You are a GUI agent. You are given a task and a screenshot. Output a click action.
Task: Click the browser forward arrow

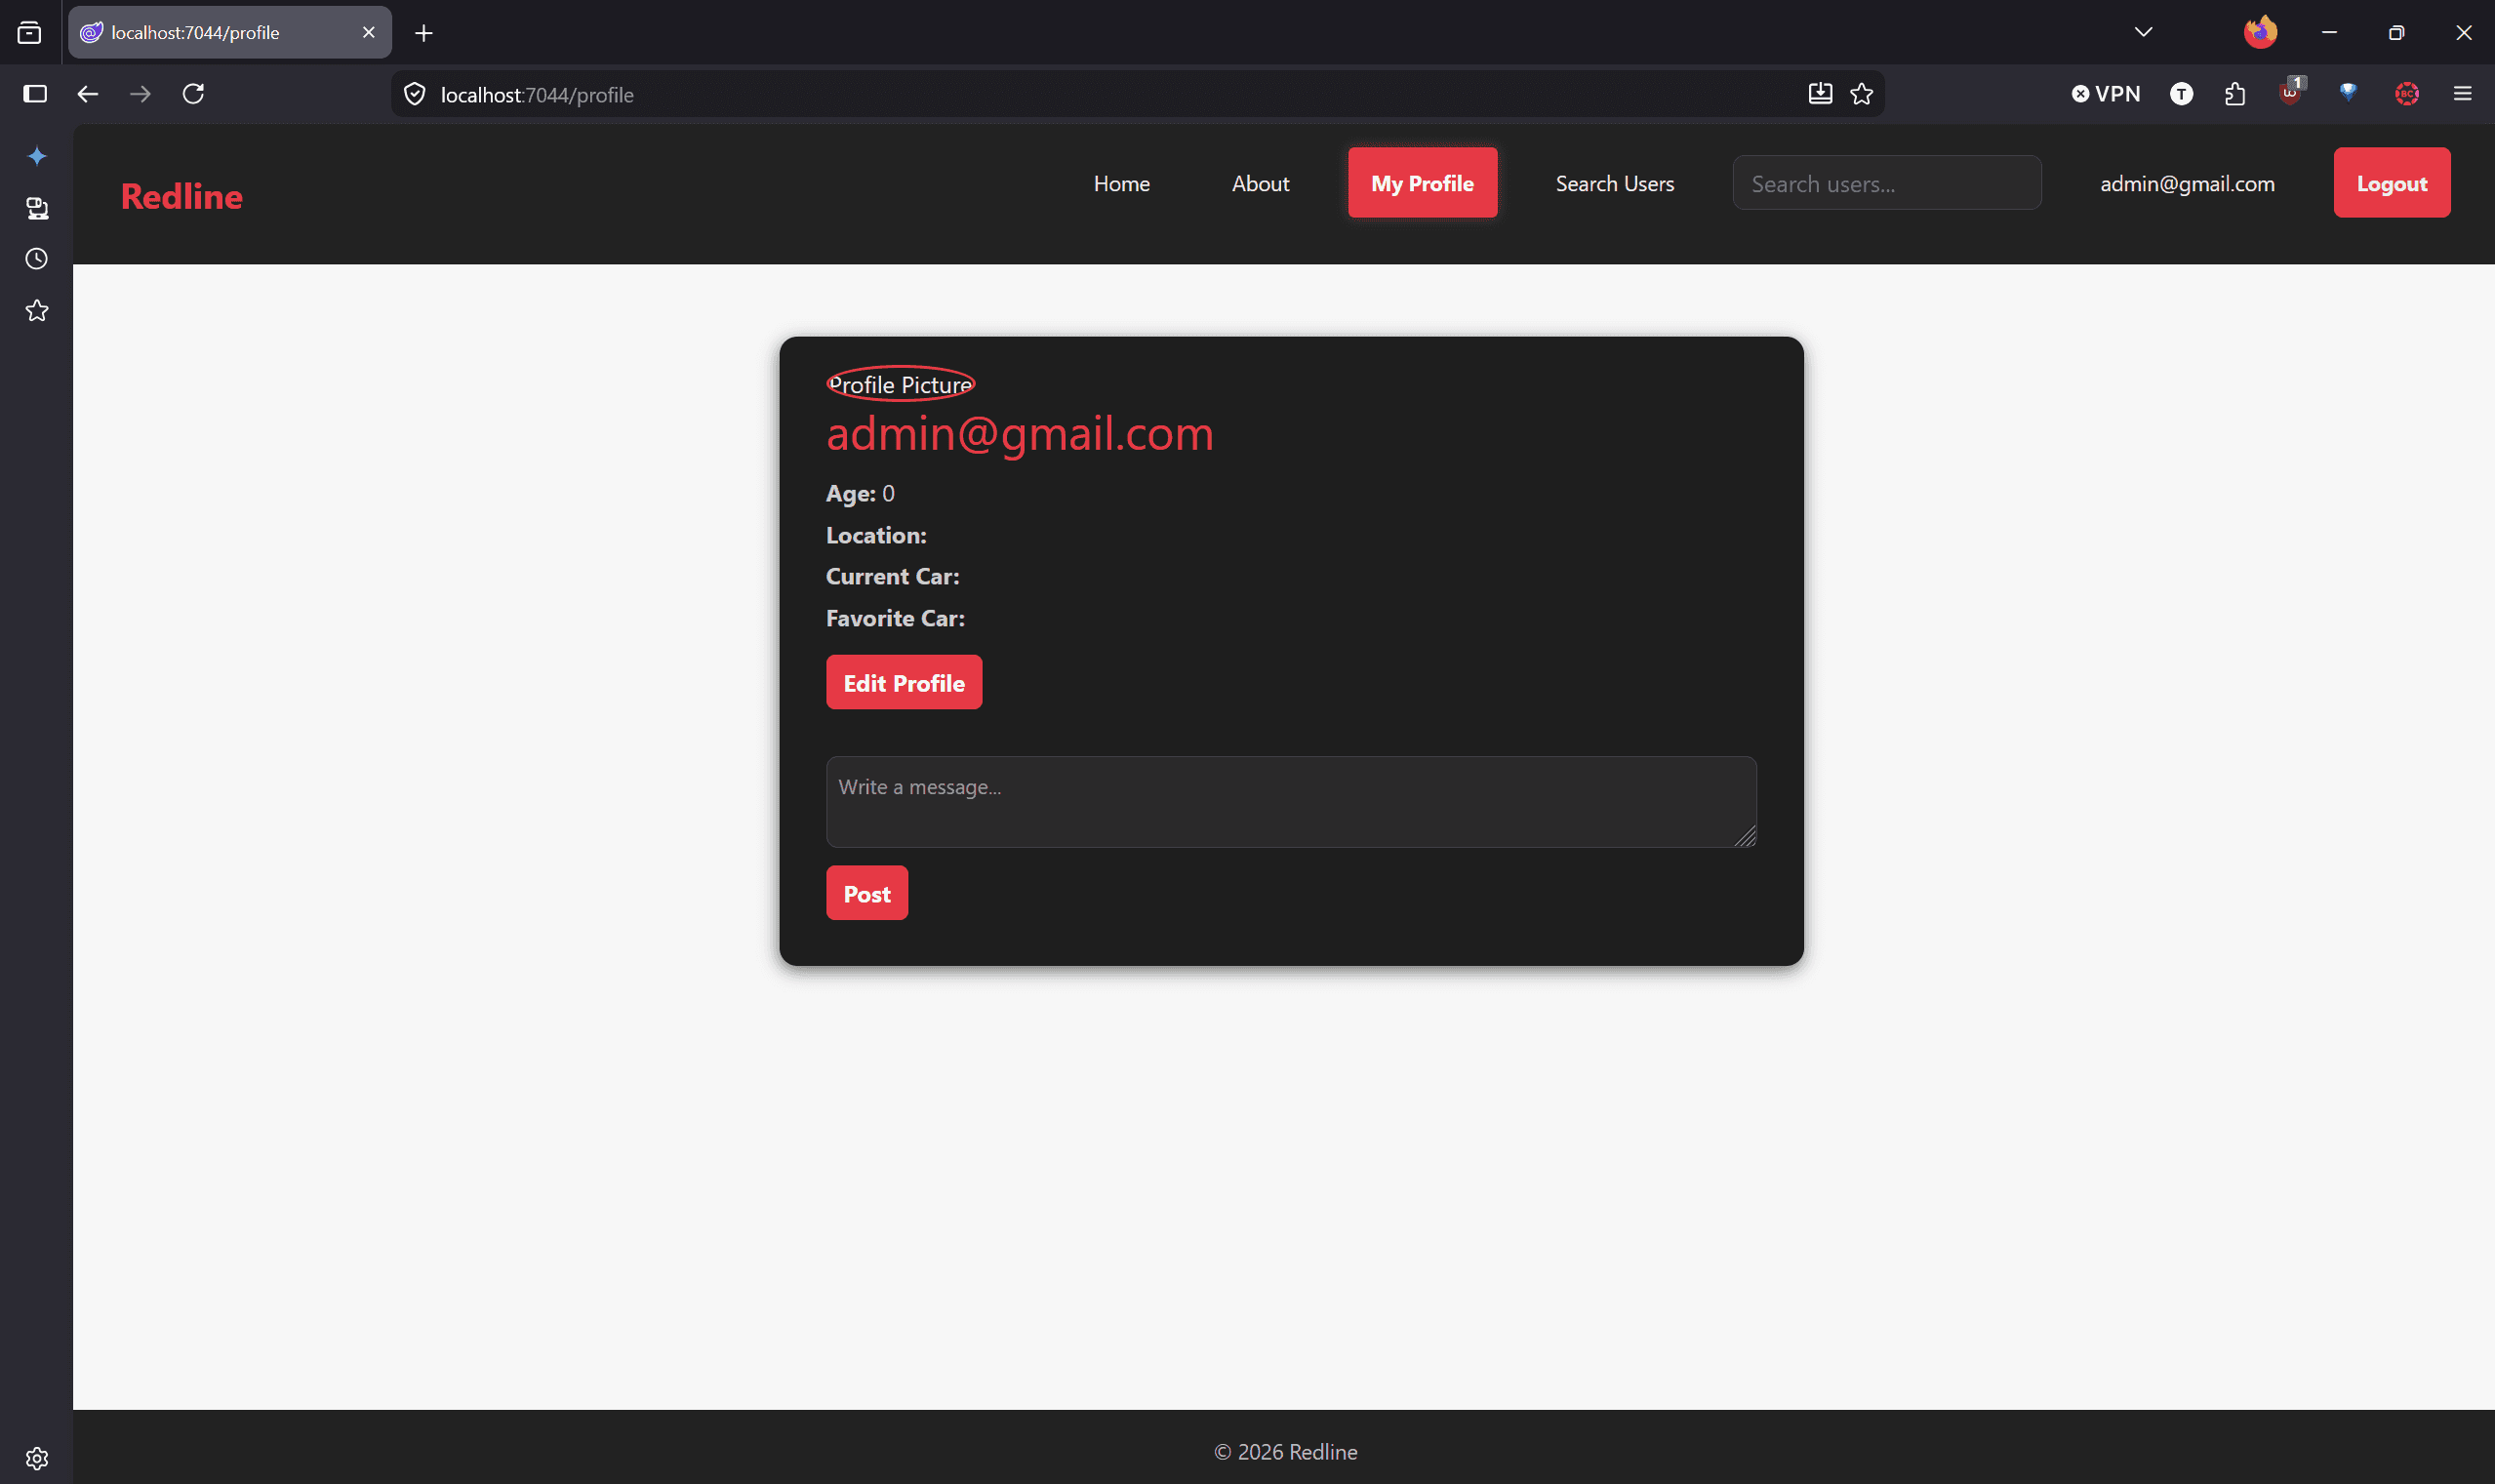(141, 94)
